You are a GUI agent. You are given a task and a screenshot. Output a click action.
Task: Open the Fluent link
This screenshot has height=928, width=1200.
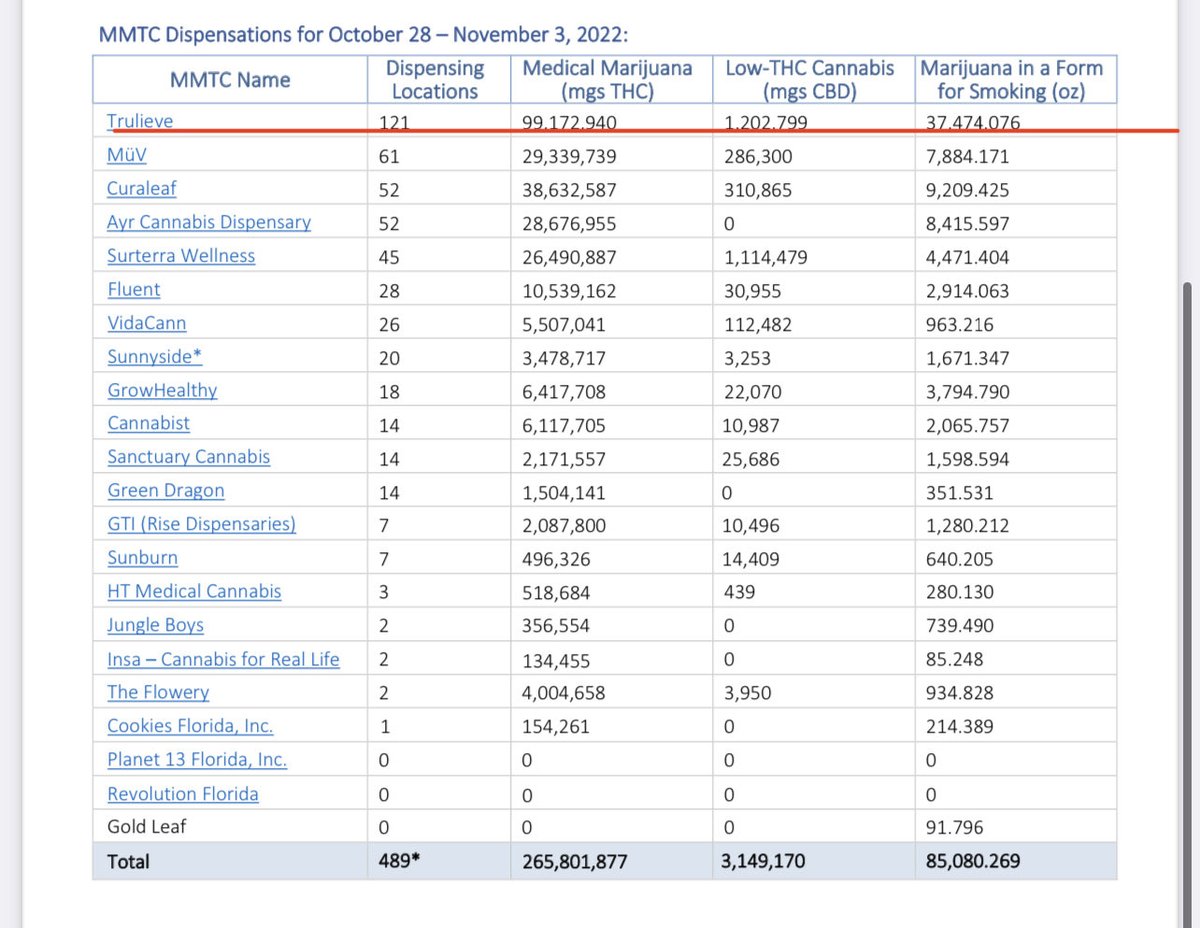[134, 289]
